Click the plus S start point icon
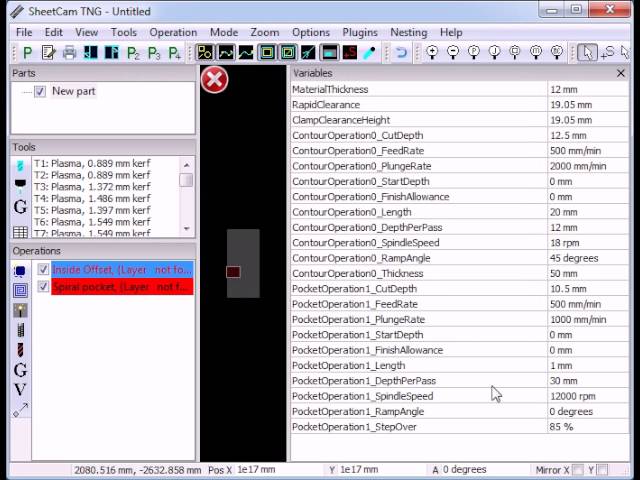Screen dimensions: 640x480 (x=608, y=53)
